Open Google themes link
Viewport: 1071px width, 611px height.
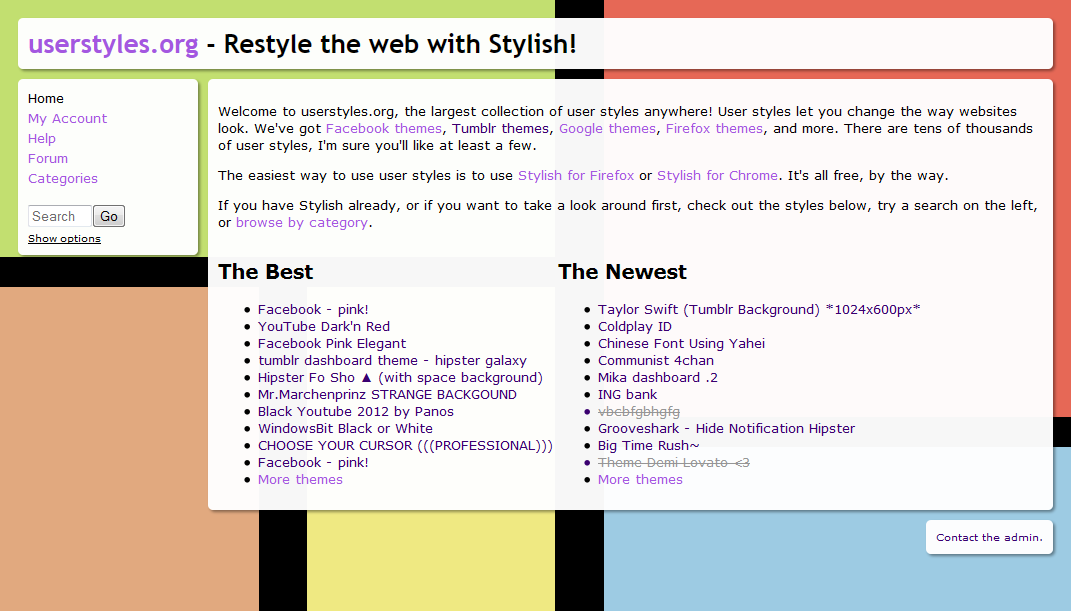tap(607, 128)
